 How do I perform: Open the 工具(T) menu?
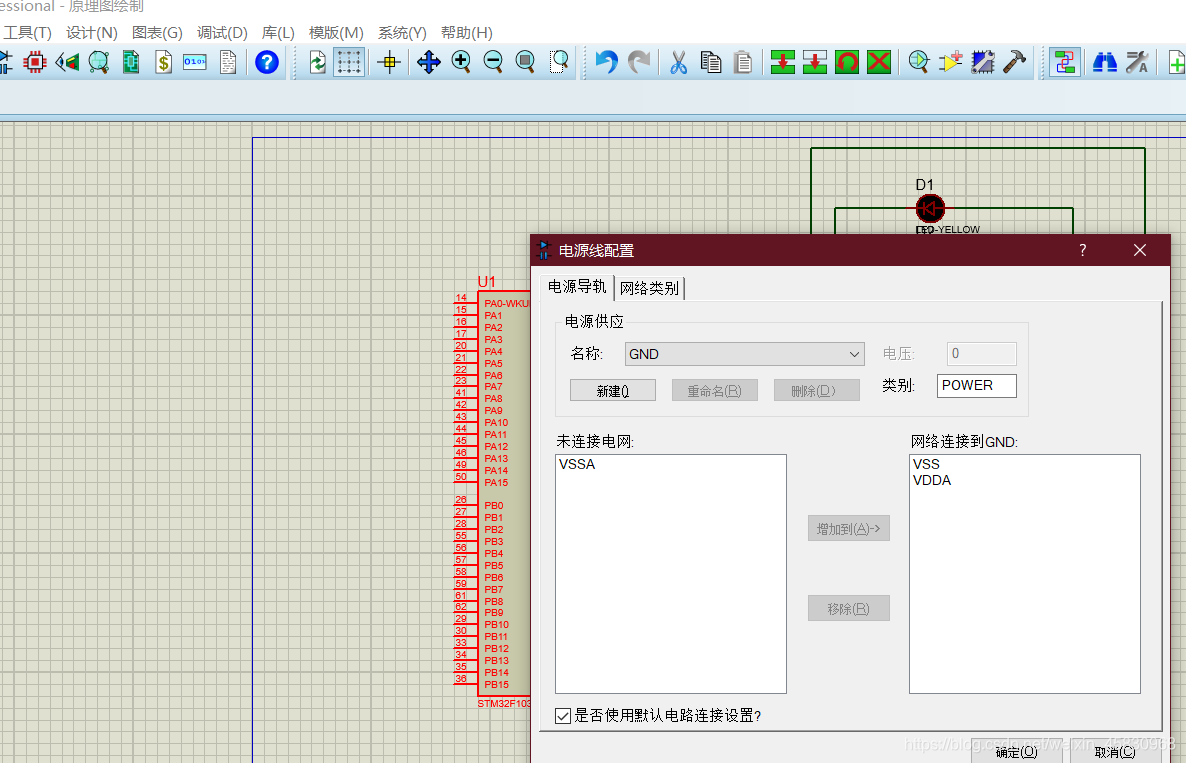point(27,33)
